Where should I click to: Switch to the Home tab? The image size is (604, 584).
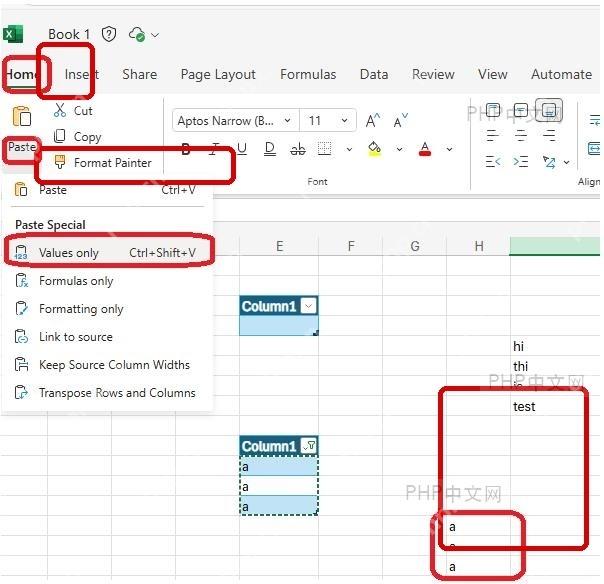pyautogui.click(x=21, y=74)
